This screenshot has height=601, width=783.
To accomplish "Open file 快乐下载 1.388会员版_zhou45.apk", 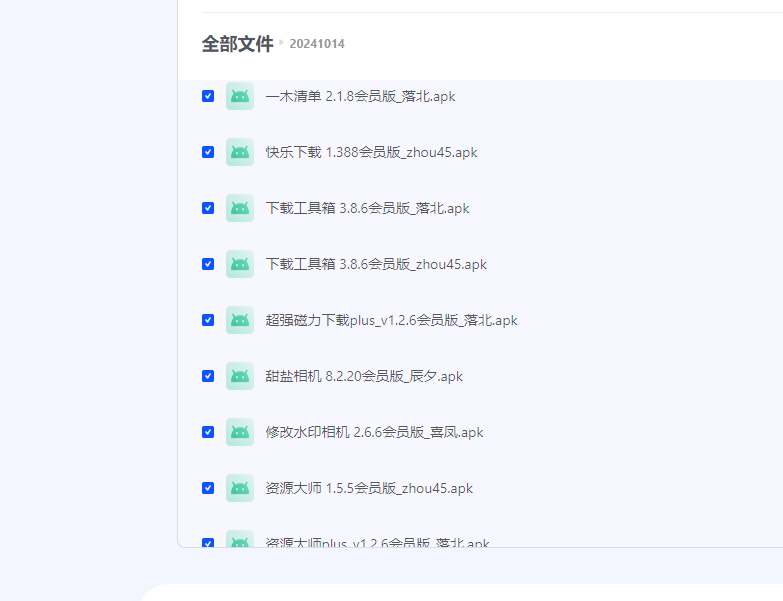I will 372,152.
